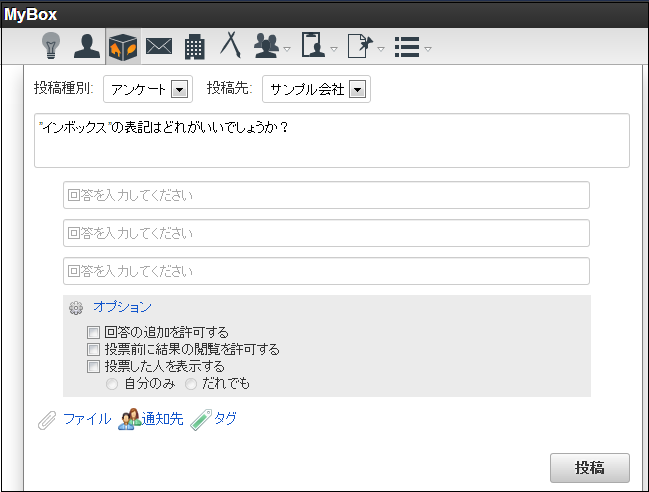Screen dimensions: 649x492
Task: Expand arrow next to pinned document icon
Action: (381, 49)
